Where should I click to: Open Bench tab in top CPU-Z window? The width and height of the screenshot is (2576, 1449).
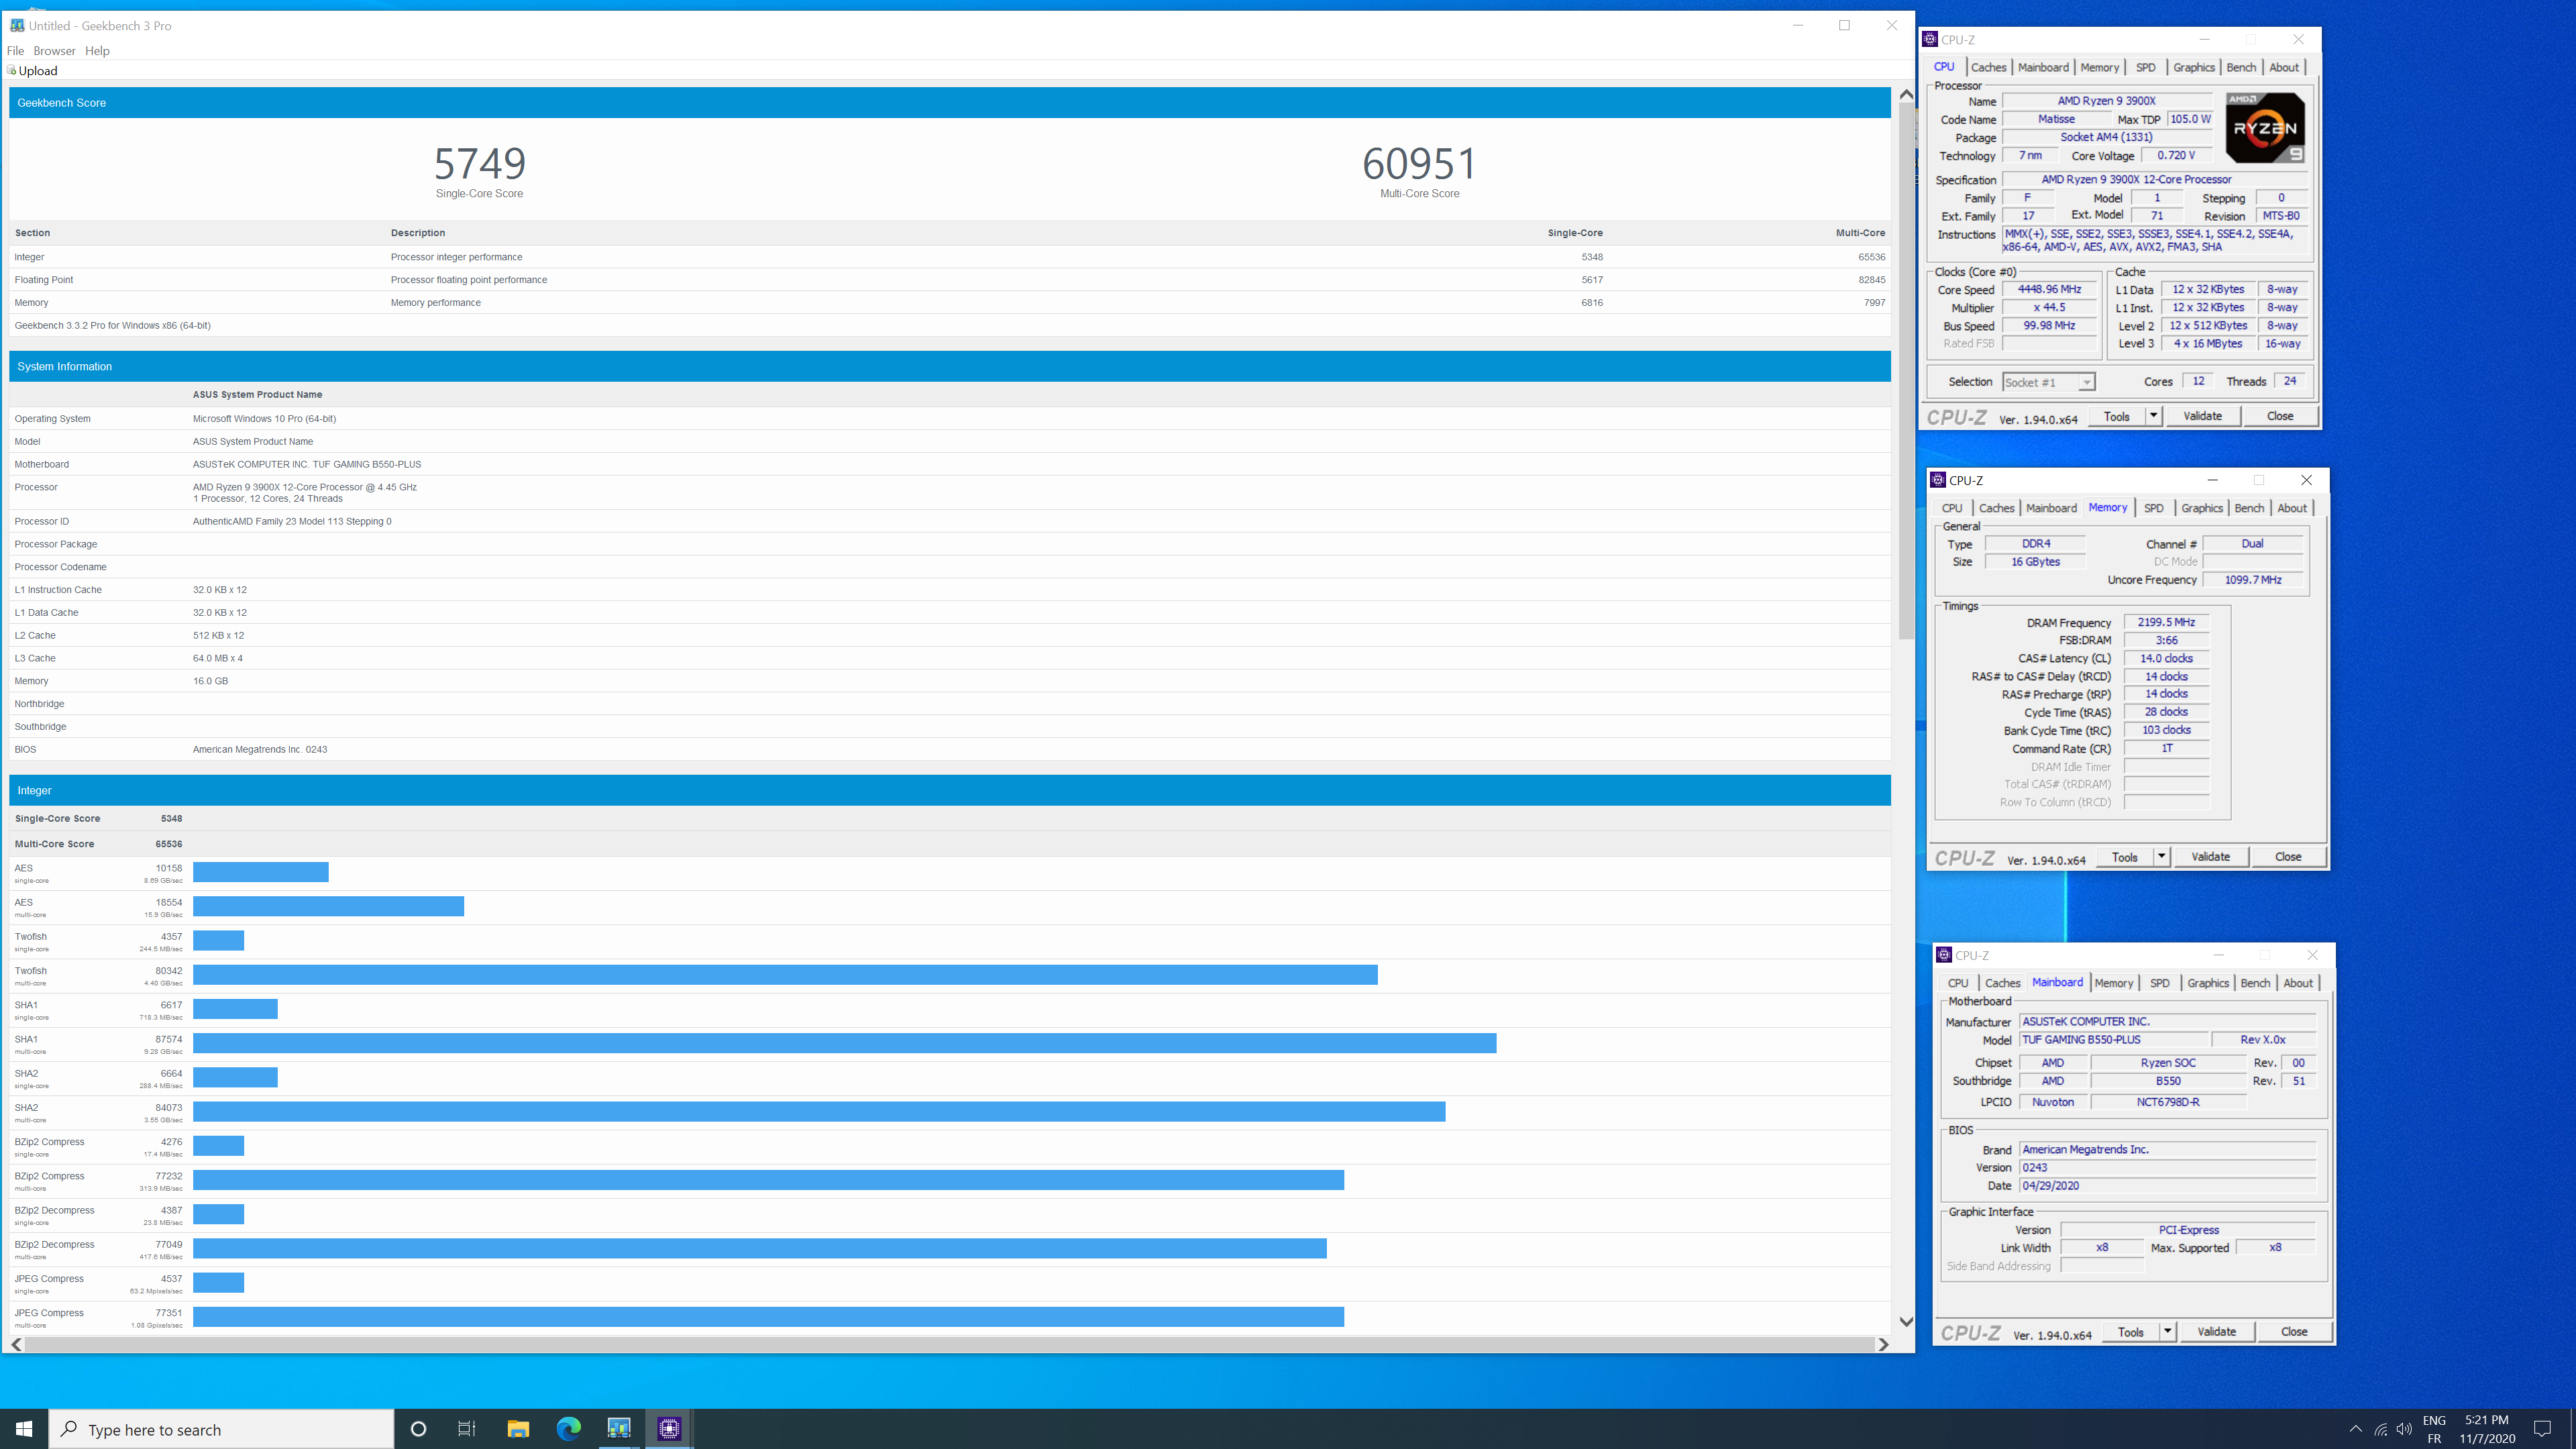(x=2241, y=67)
